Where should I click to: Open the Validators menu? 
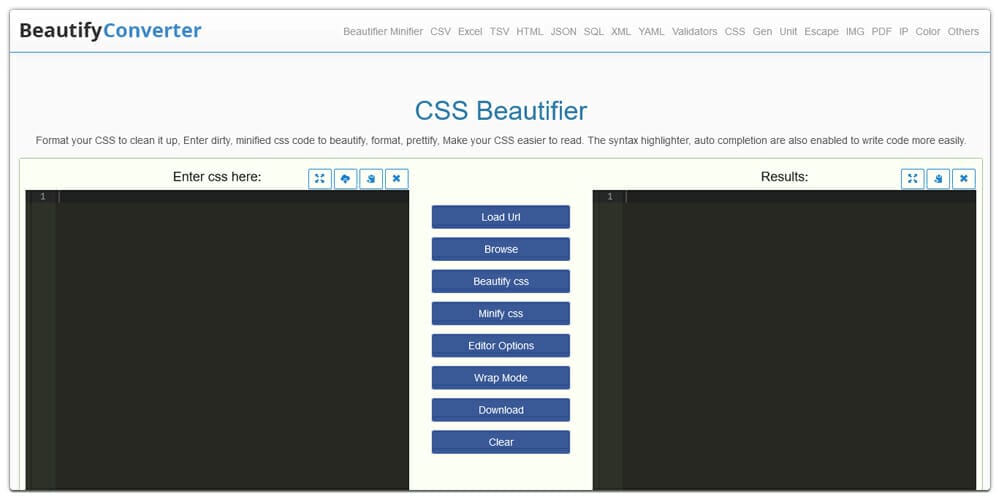click(695, 31)
